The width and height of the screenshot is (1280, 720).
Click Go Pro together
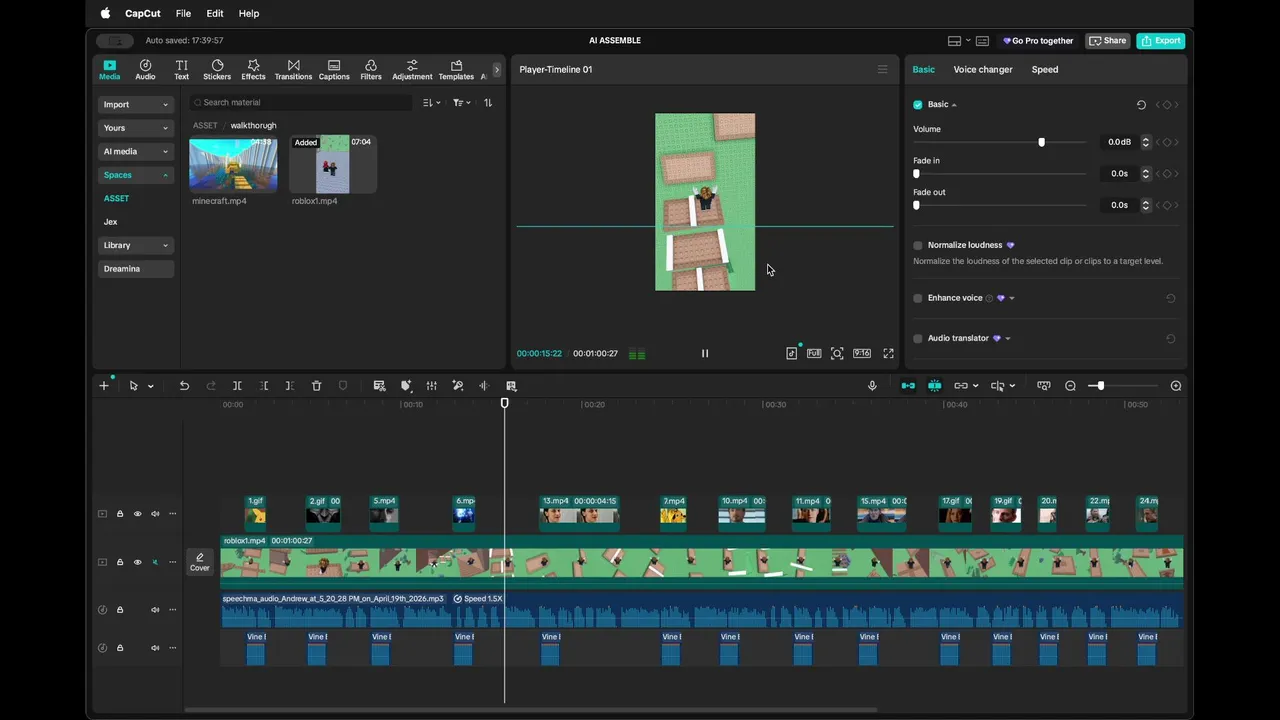(x=1038, y=41)
